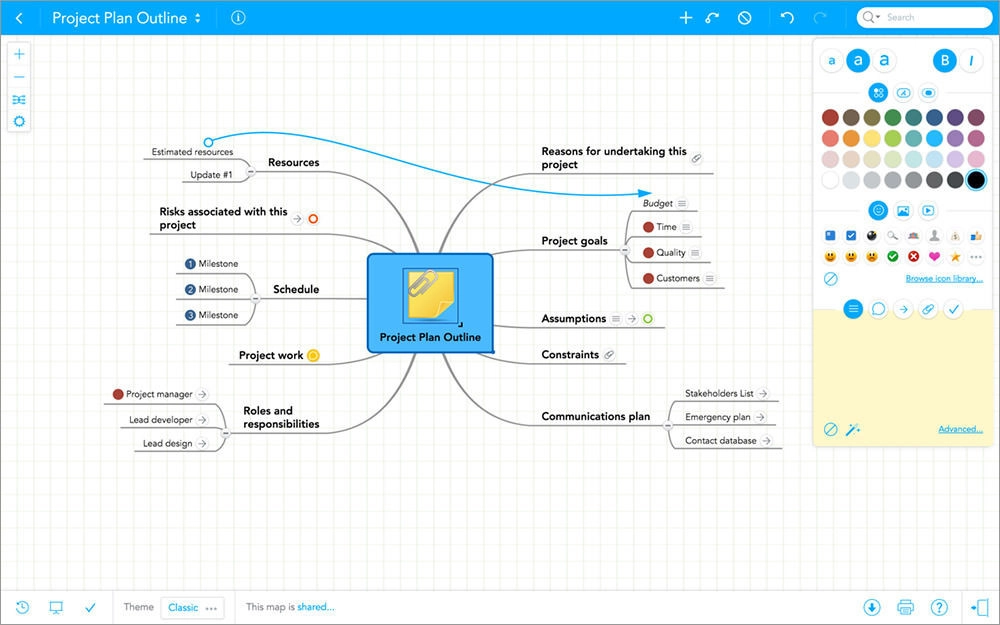Click the print icon in bottom bar

pos(906,607)
